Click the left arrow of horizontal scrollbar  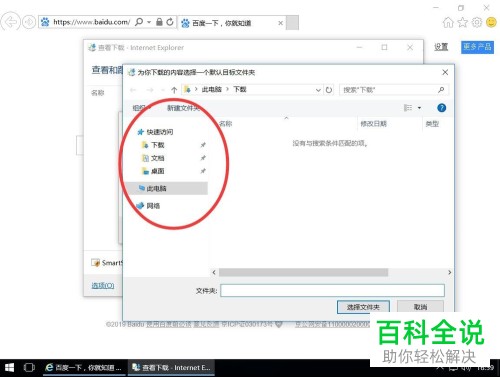[x=214, y=272]
